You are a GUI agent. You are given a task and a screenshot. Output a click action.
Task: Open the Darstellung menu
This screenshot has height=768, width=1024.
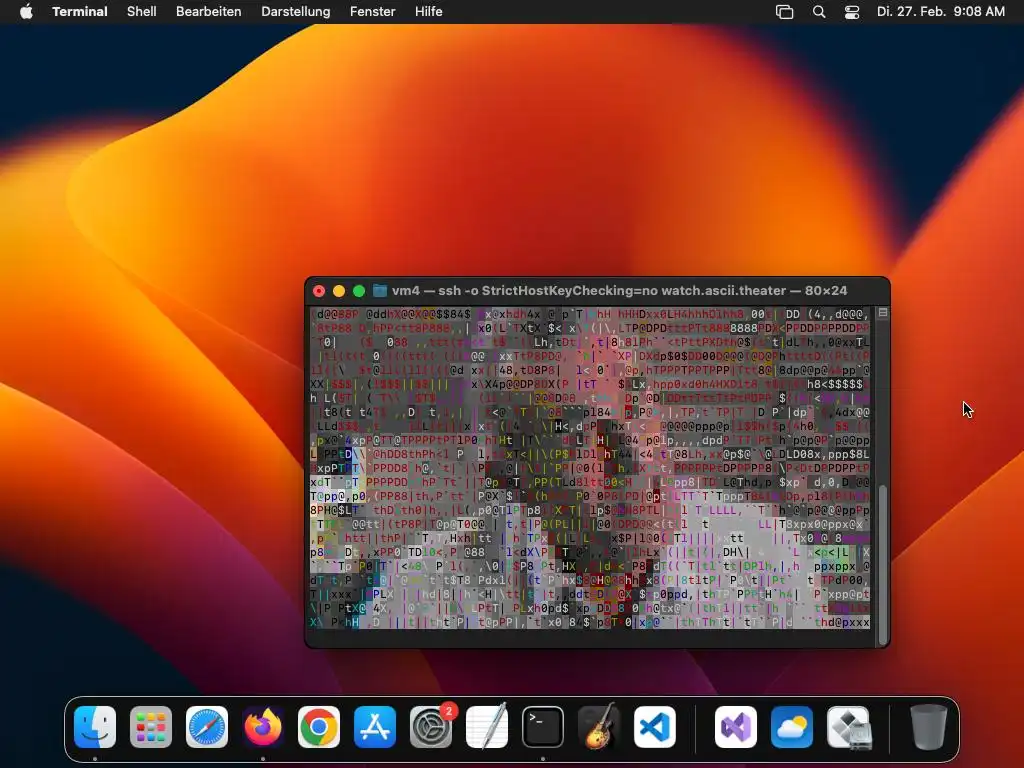295,12
